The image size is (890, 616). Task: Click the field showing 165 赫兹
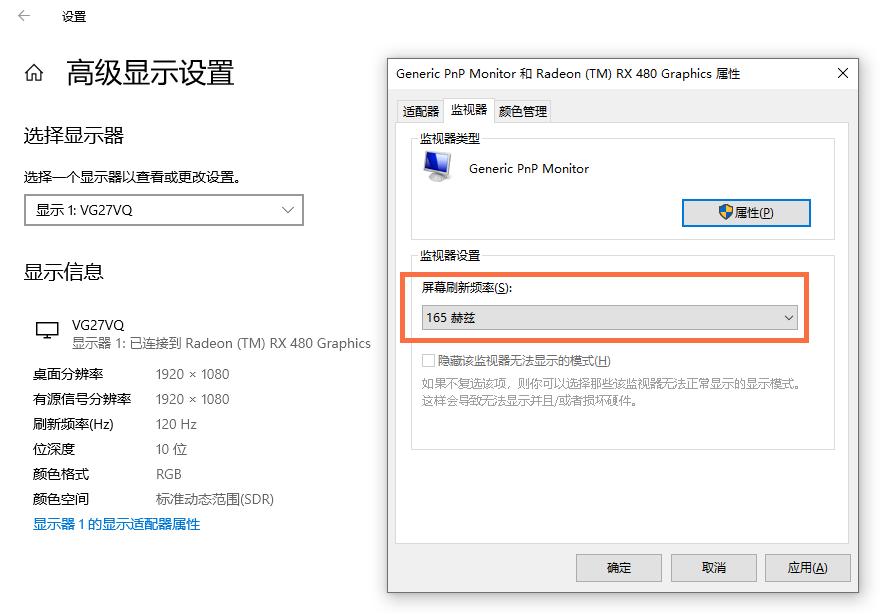[610, 317]
